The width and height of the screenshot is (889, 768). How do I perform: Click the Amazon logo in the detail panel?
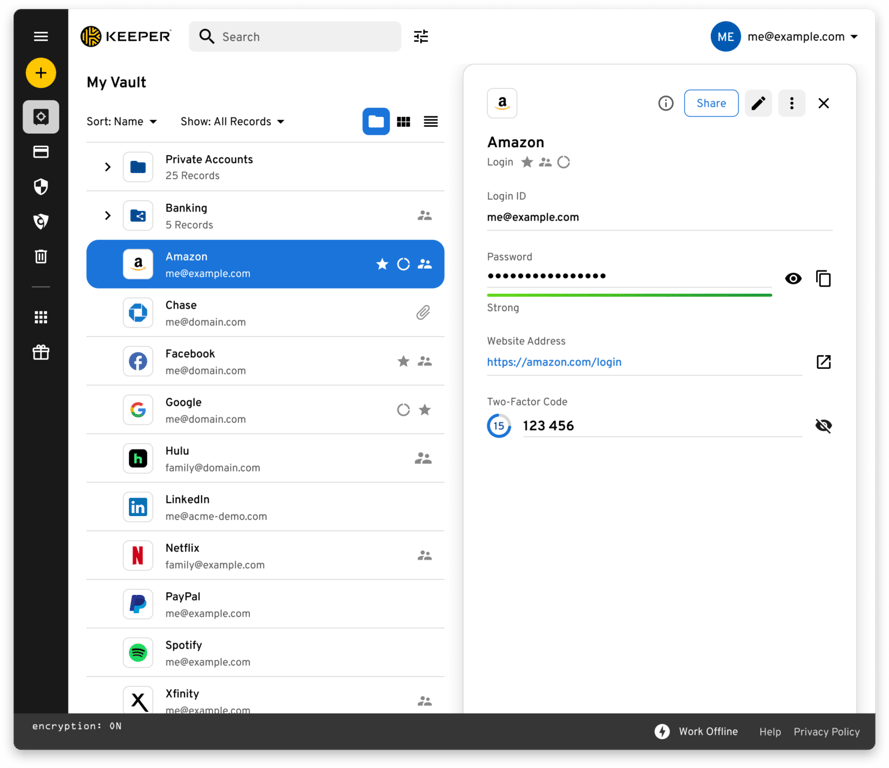tap(502, 103)
